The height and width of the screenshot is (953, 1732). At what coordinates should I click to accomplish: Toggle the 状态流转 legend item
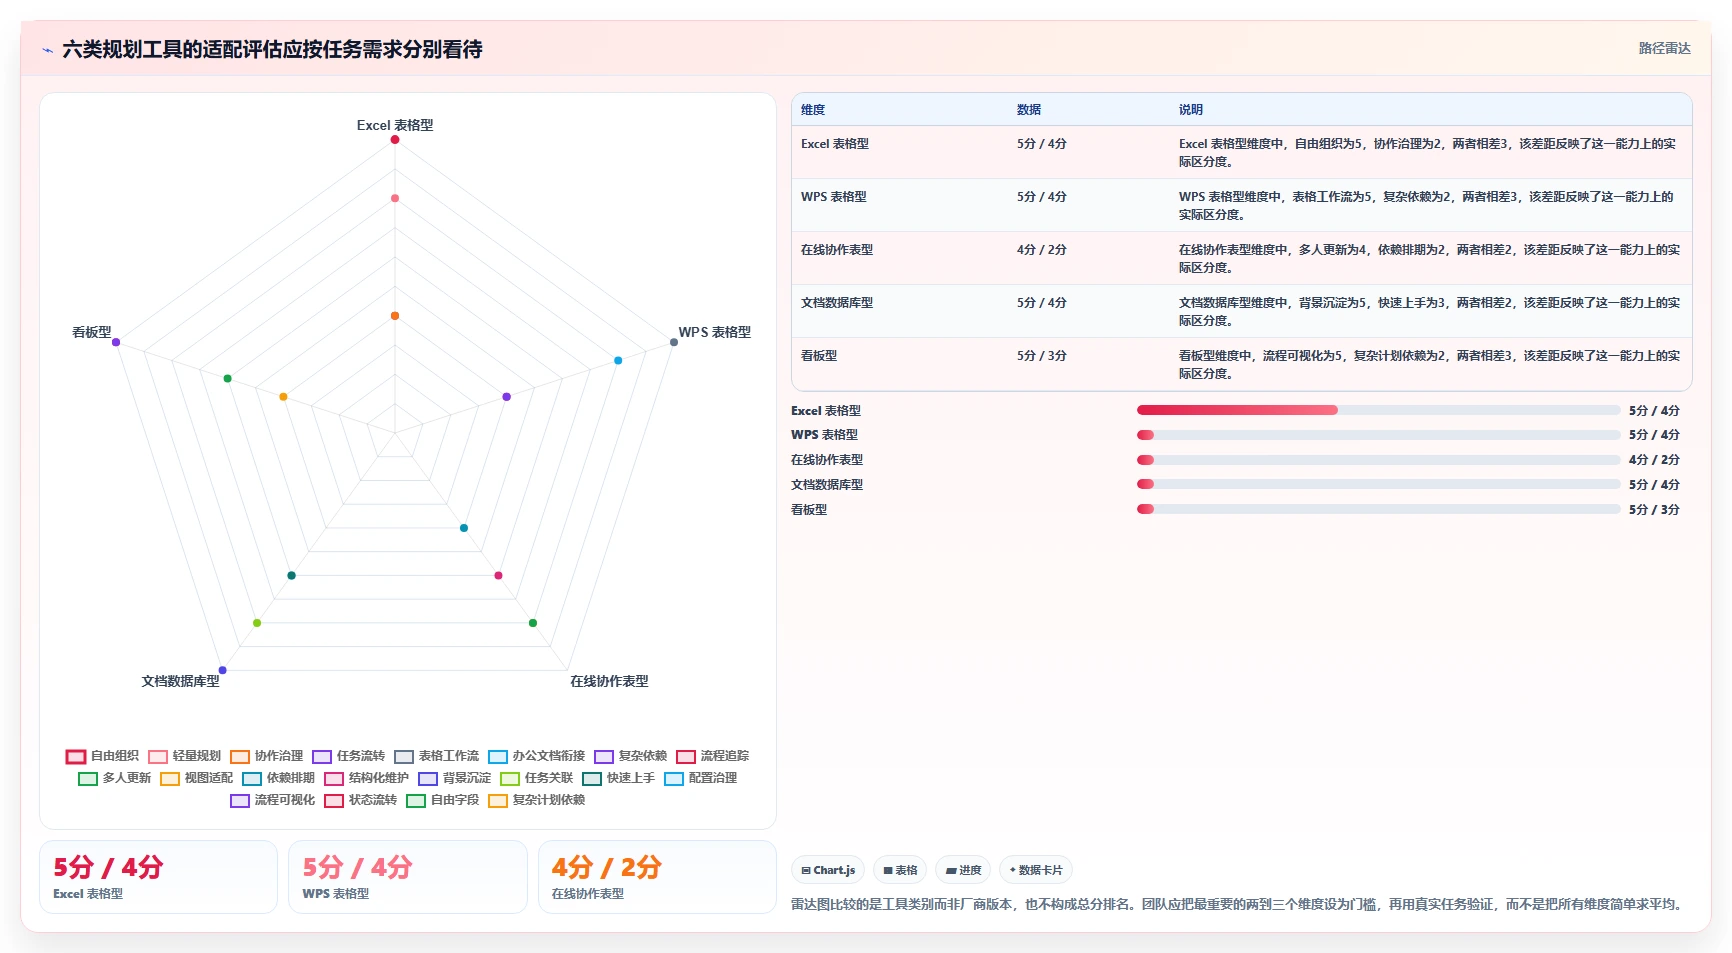pos(360,800)
